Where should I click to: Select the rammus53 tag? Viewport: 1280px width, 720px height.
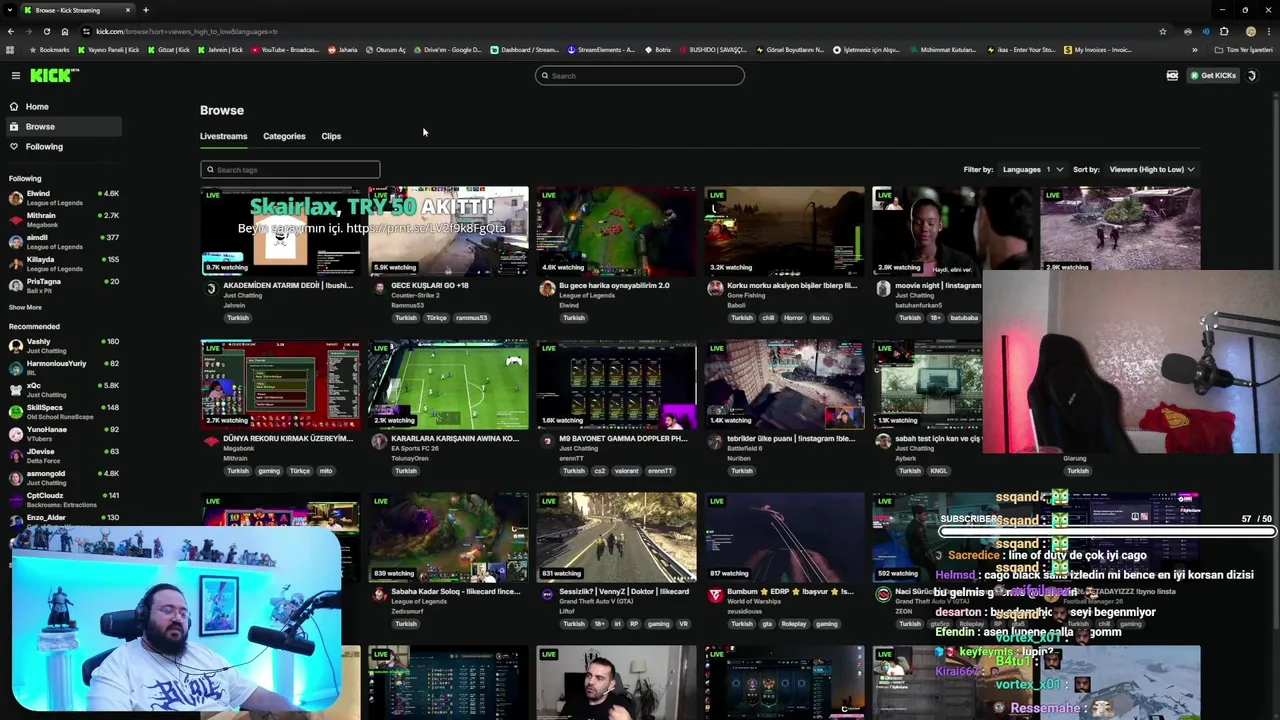(471, 318)
